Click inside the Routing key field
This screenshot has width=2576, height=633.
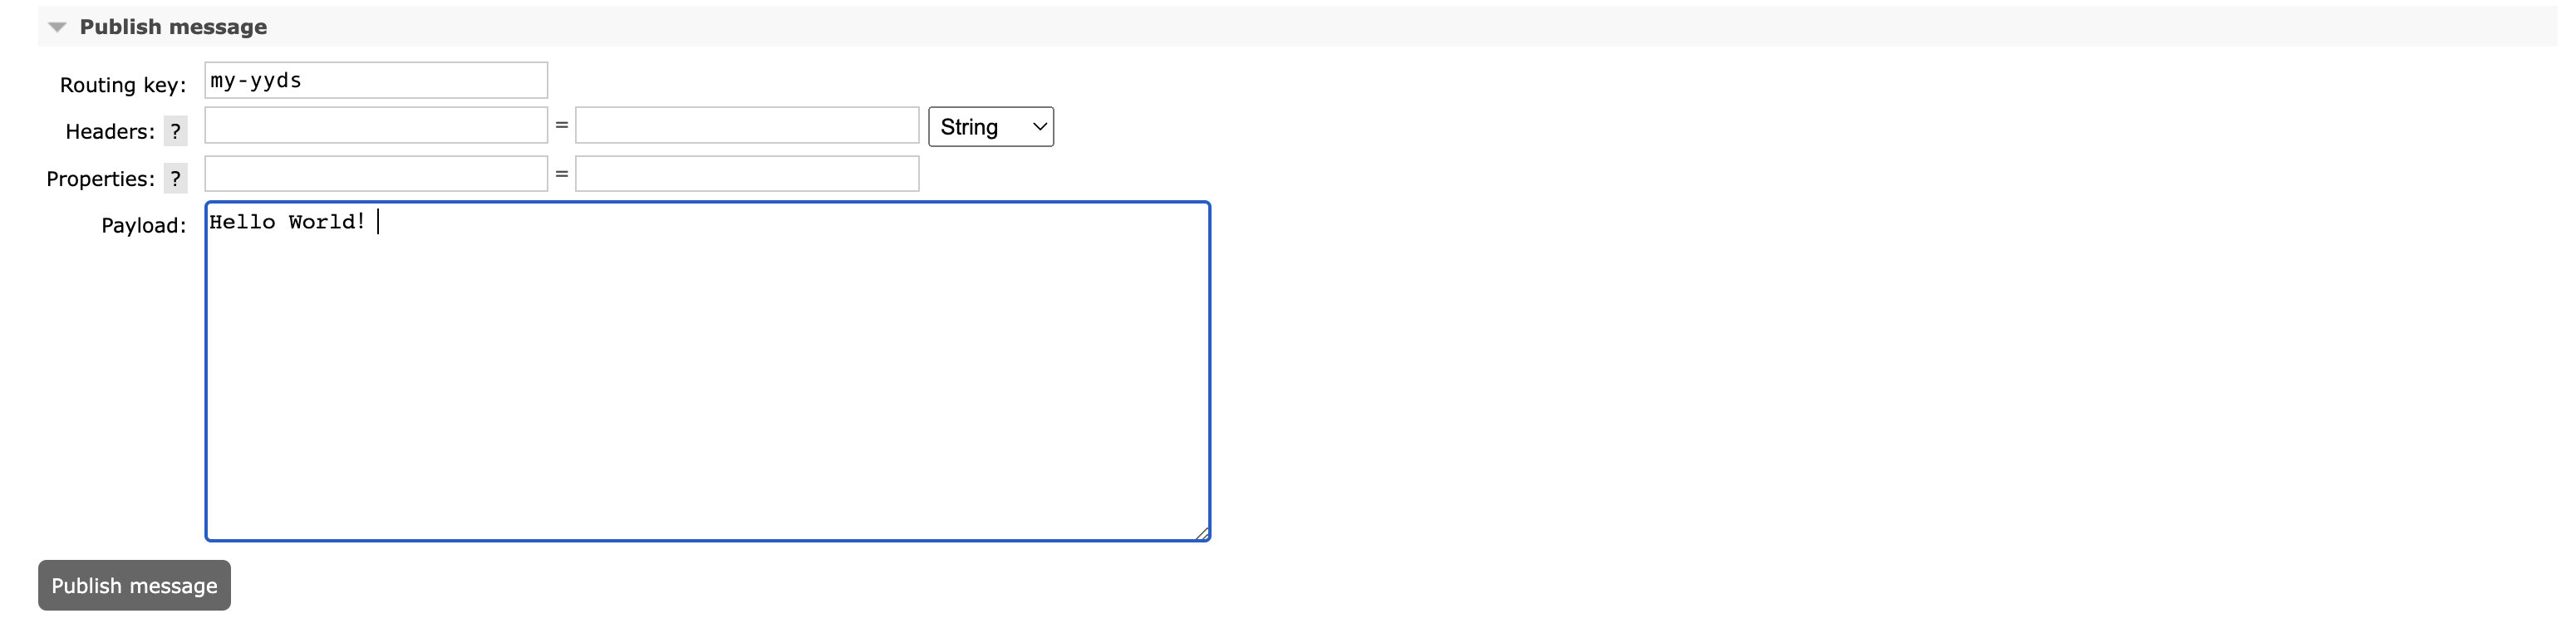pos(375,80)
